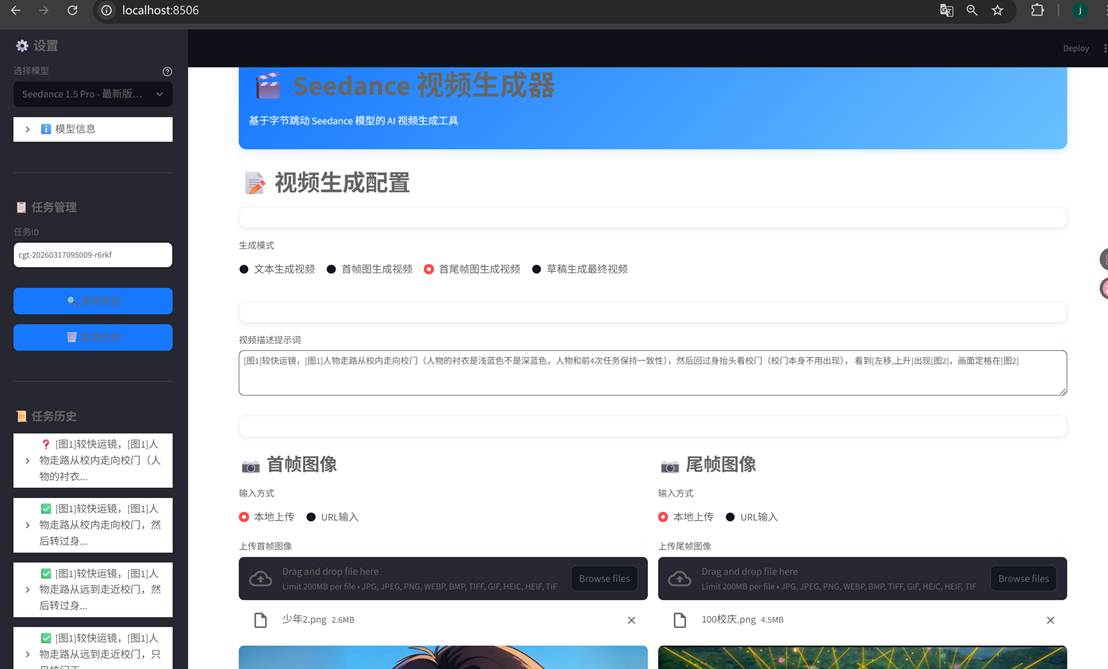Click the scroll icon next to 任务历史
Viewport: 1108px width, 669px height.
coord(21,416)
